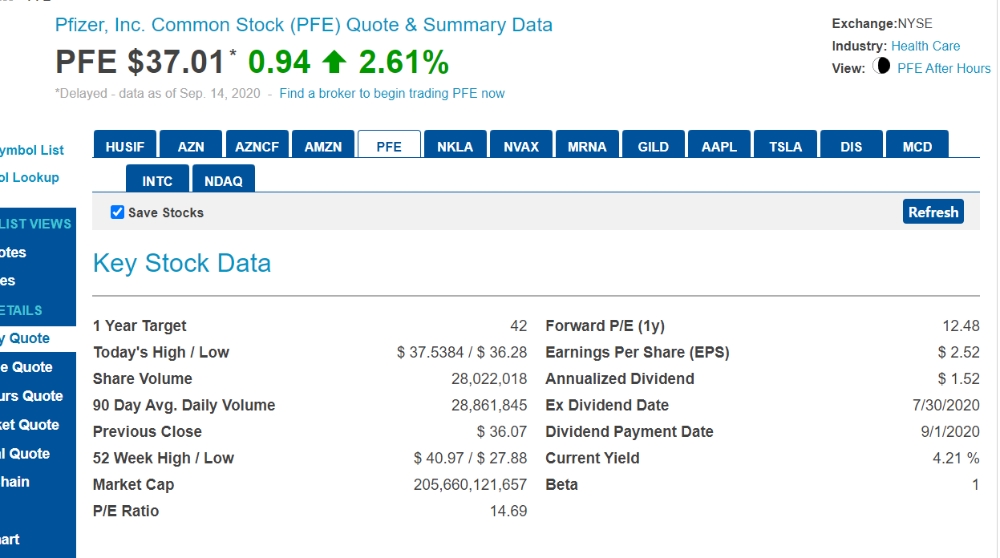Open the MRNA stock tab
This screenshot has width=1000, height=558.
(x=587, y=144)
